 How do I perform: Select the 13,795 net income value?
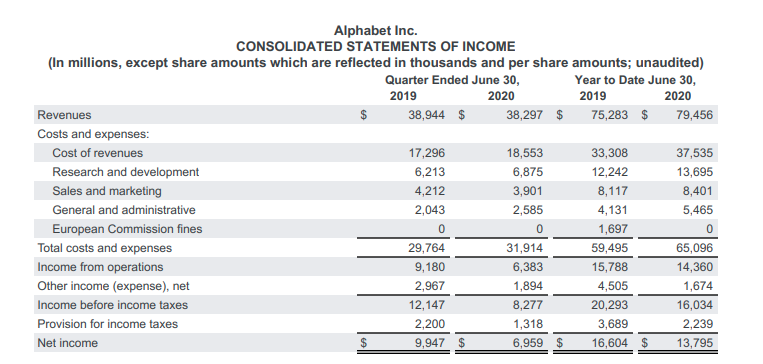[694, 343]
